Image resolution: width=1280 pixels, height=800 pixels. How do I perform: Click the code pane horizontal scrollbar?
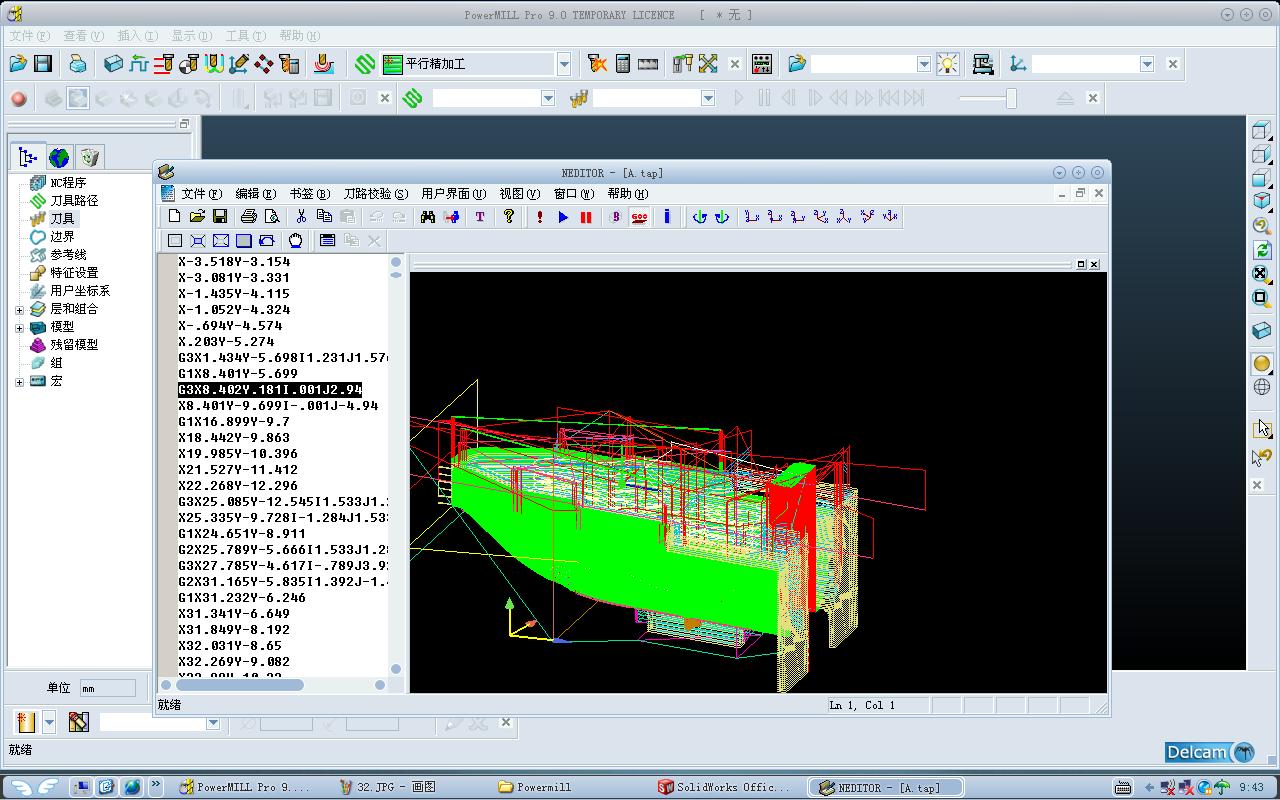click(x=273, y=685)
